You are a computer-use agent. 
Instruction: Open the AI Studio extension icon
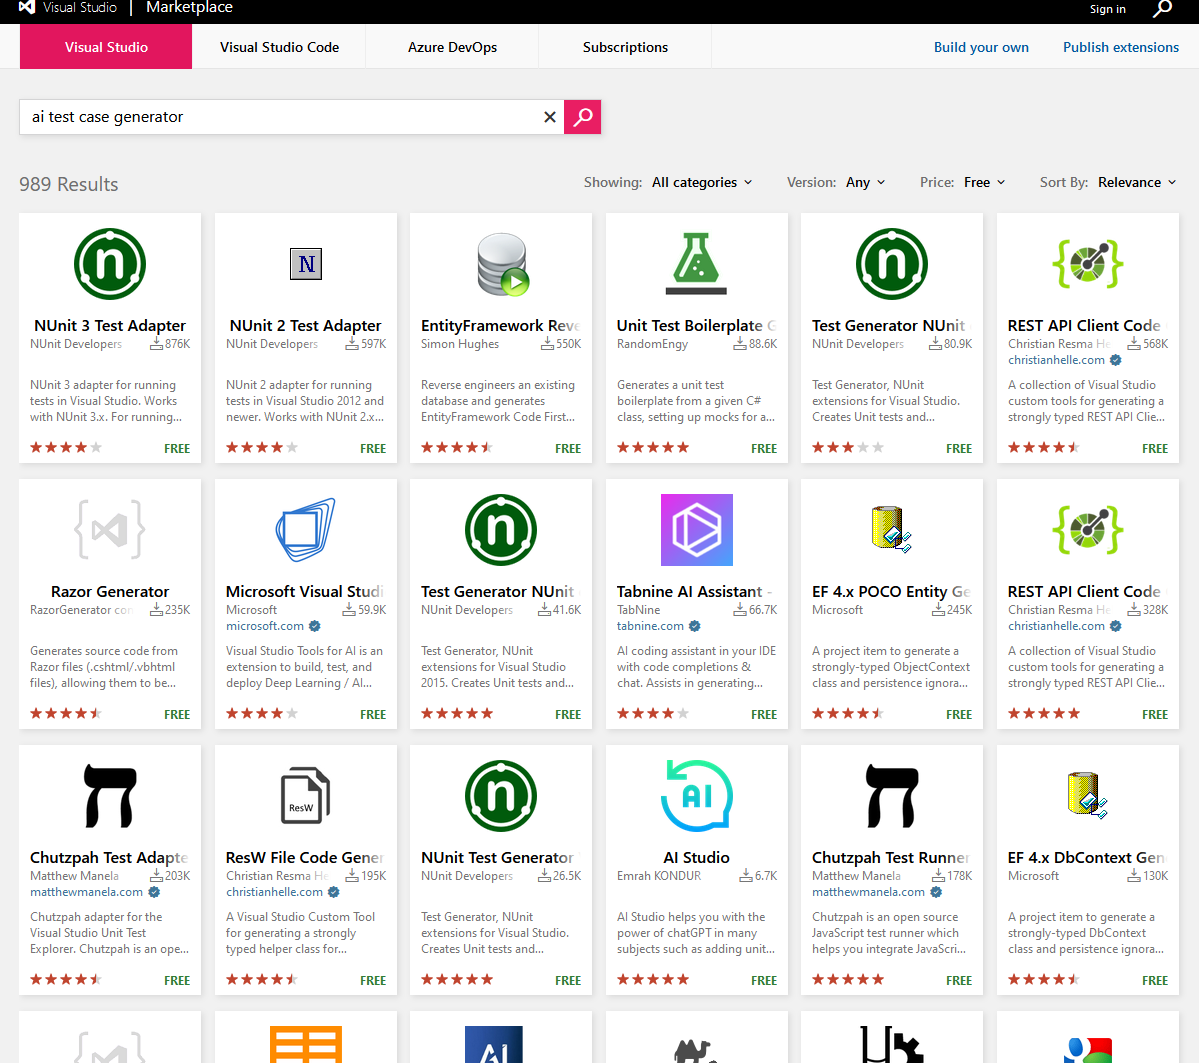click(x=696, y=796)
